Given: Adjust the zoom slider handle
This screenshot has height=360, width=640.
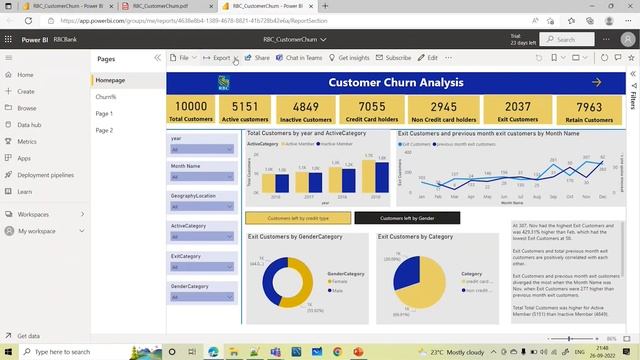Looking at the screenshot, I should (569, 339).
